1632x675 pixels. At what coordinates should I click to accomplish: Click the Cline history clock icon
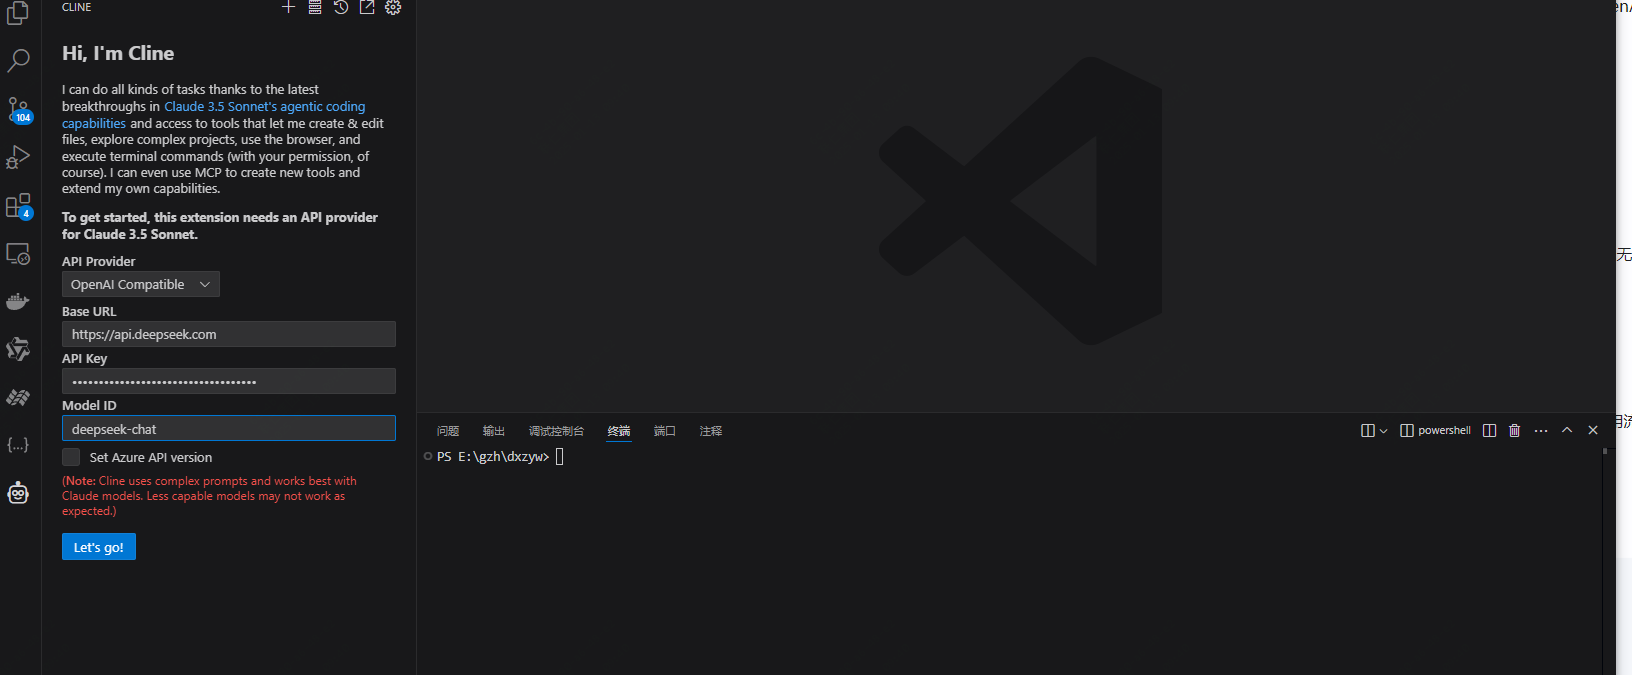(x=341, y=8)
